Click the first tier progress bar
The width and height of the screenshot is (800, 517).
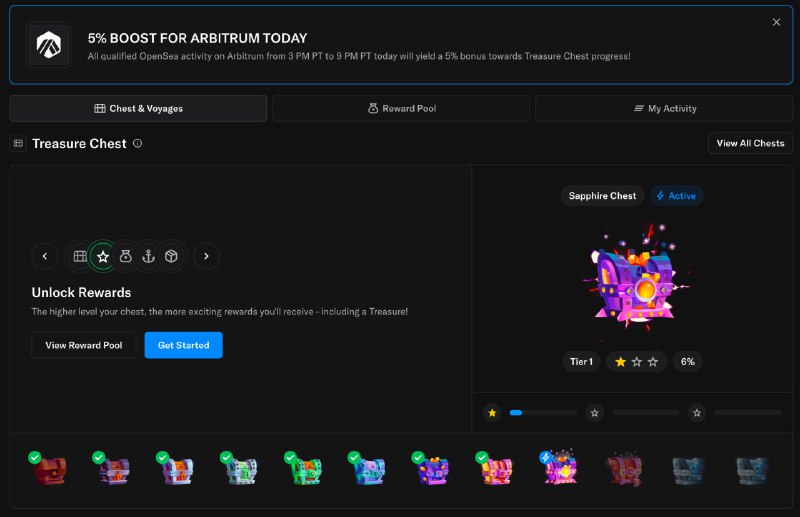[542, 412]
